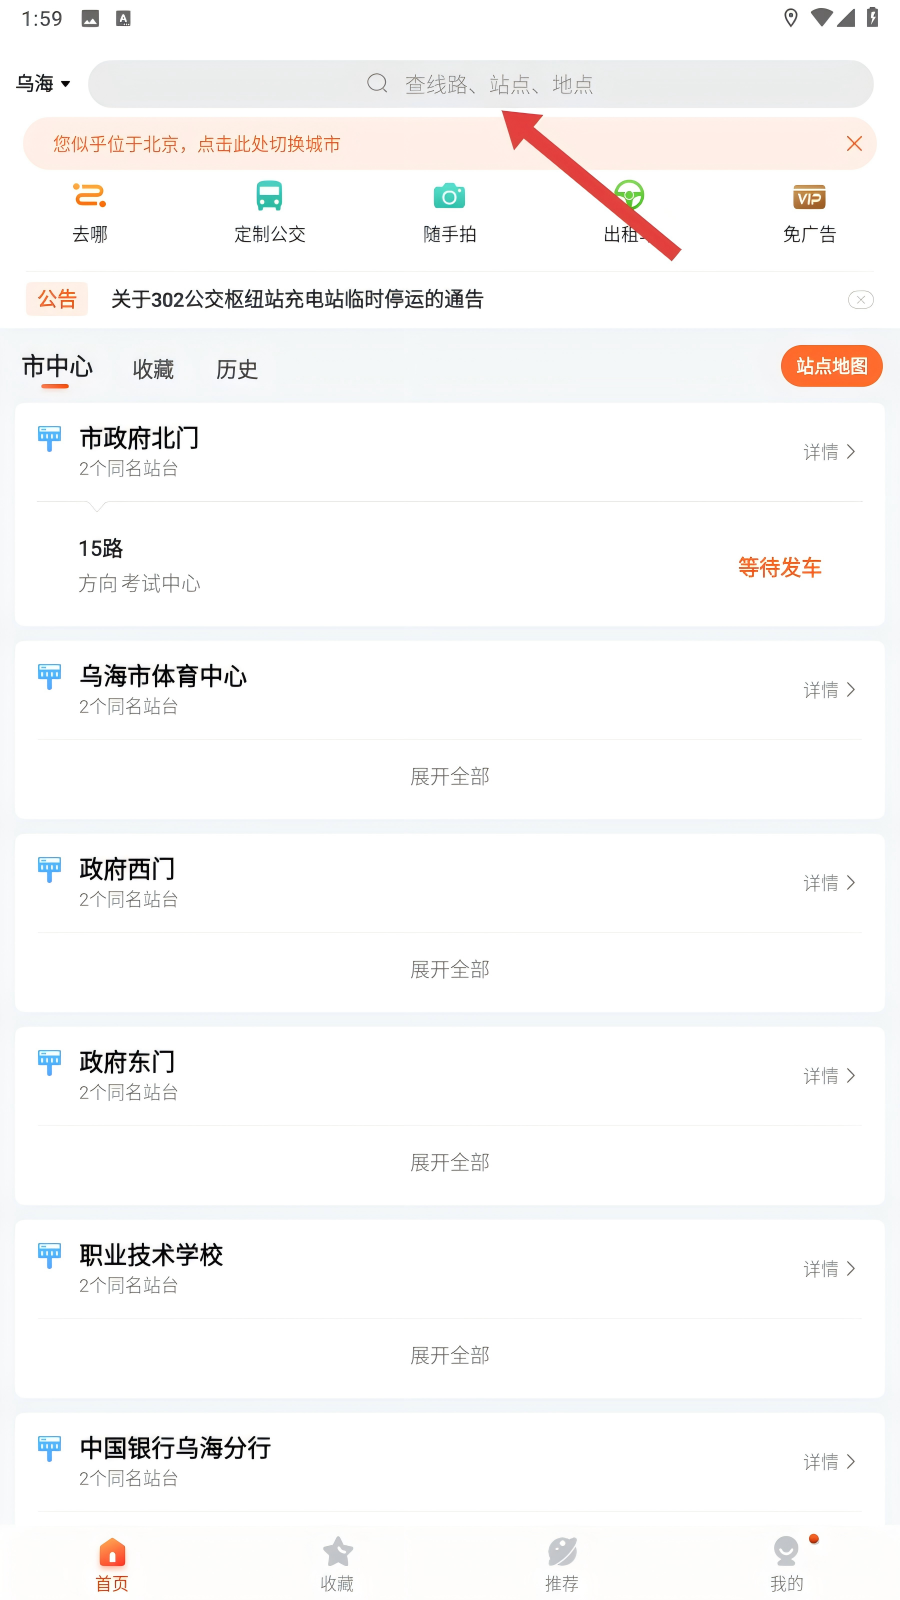The image size is (900, 1600).
Task: View 详情 for 市政府北门 station
Action: [829, 453]
